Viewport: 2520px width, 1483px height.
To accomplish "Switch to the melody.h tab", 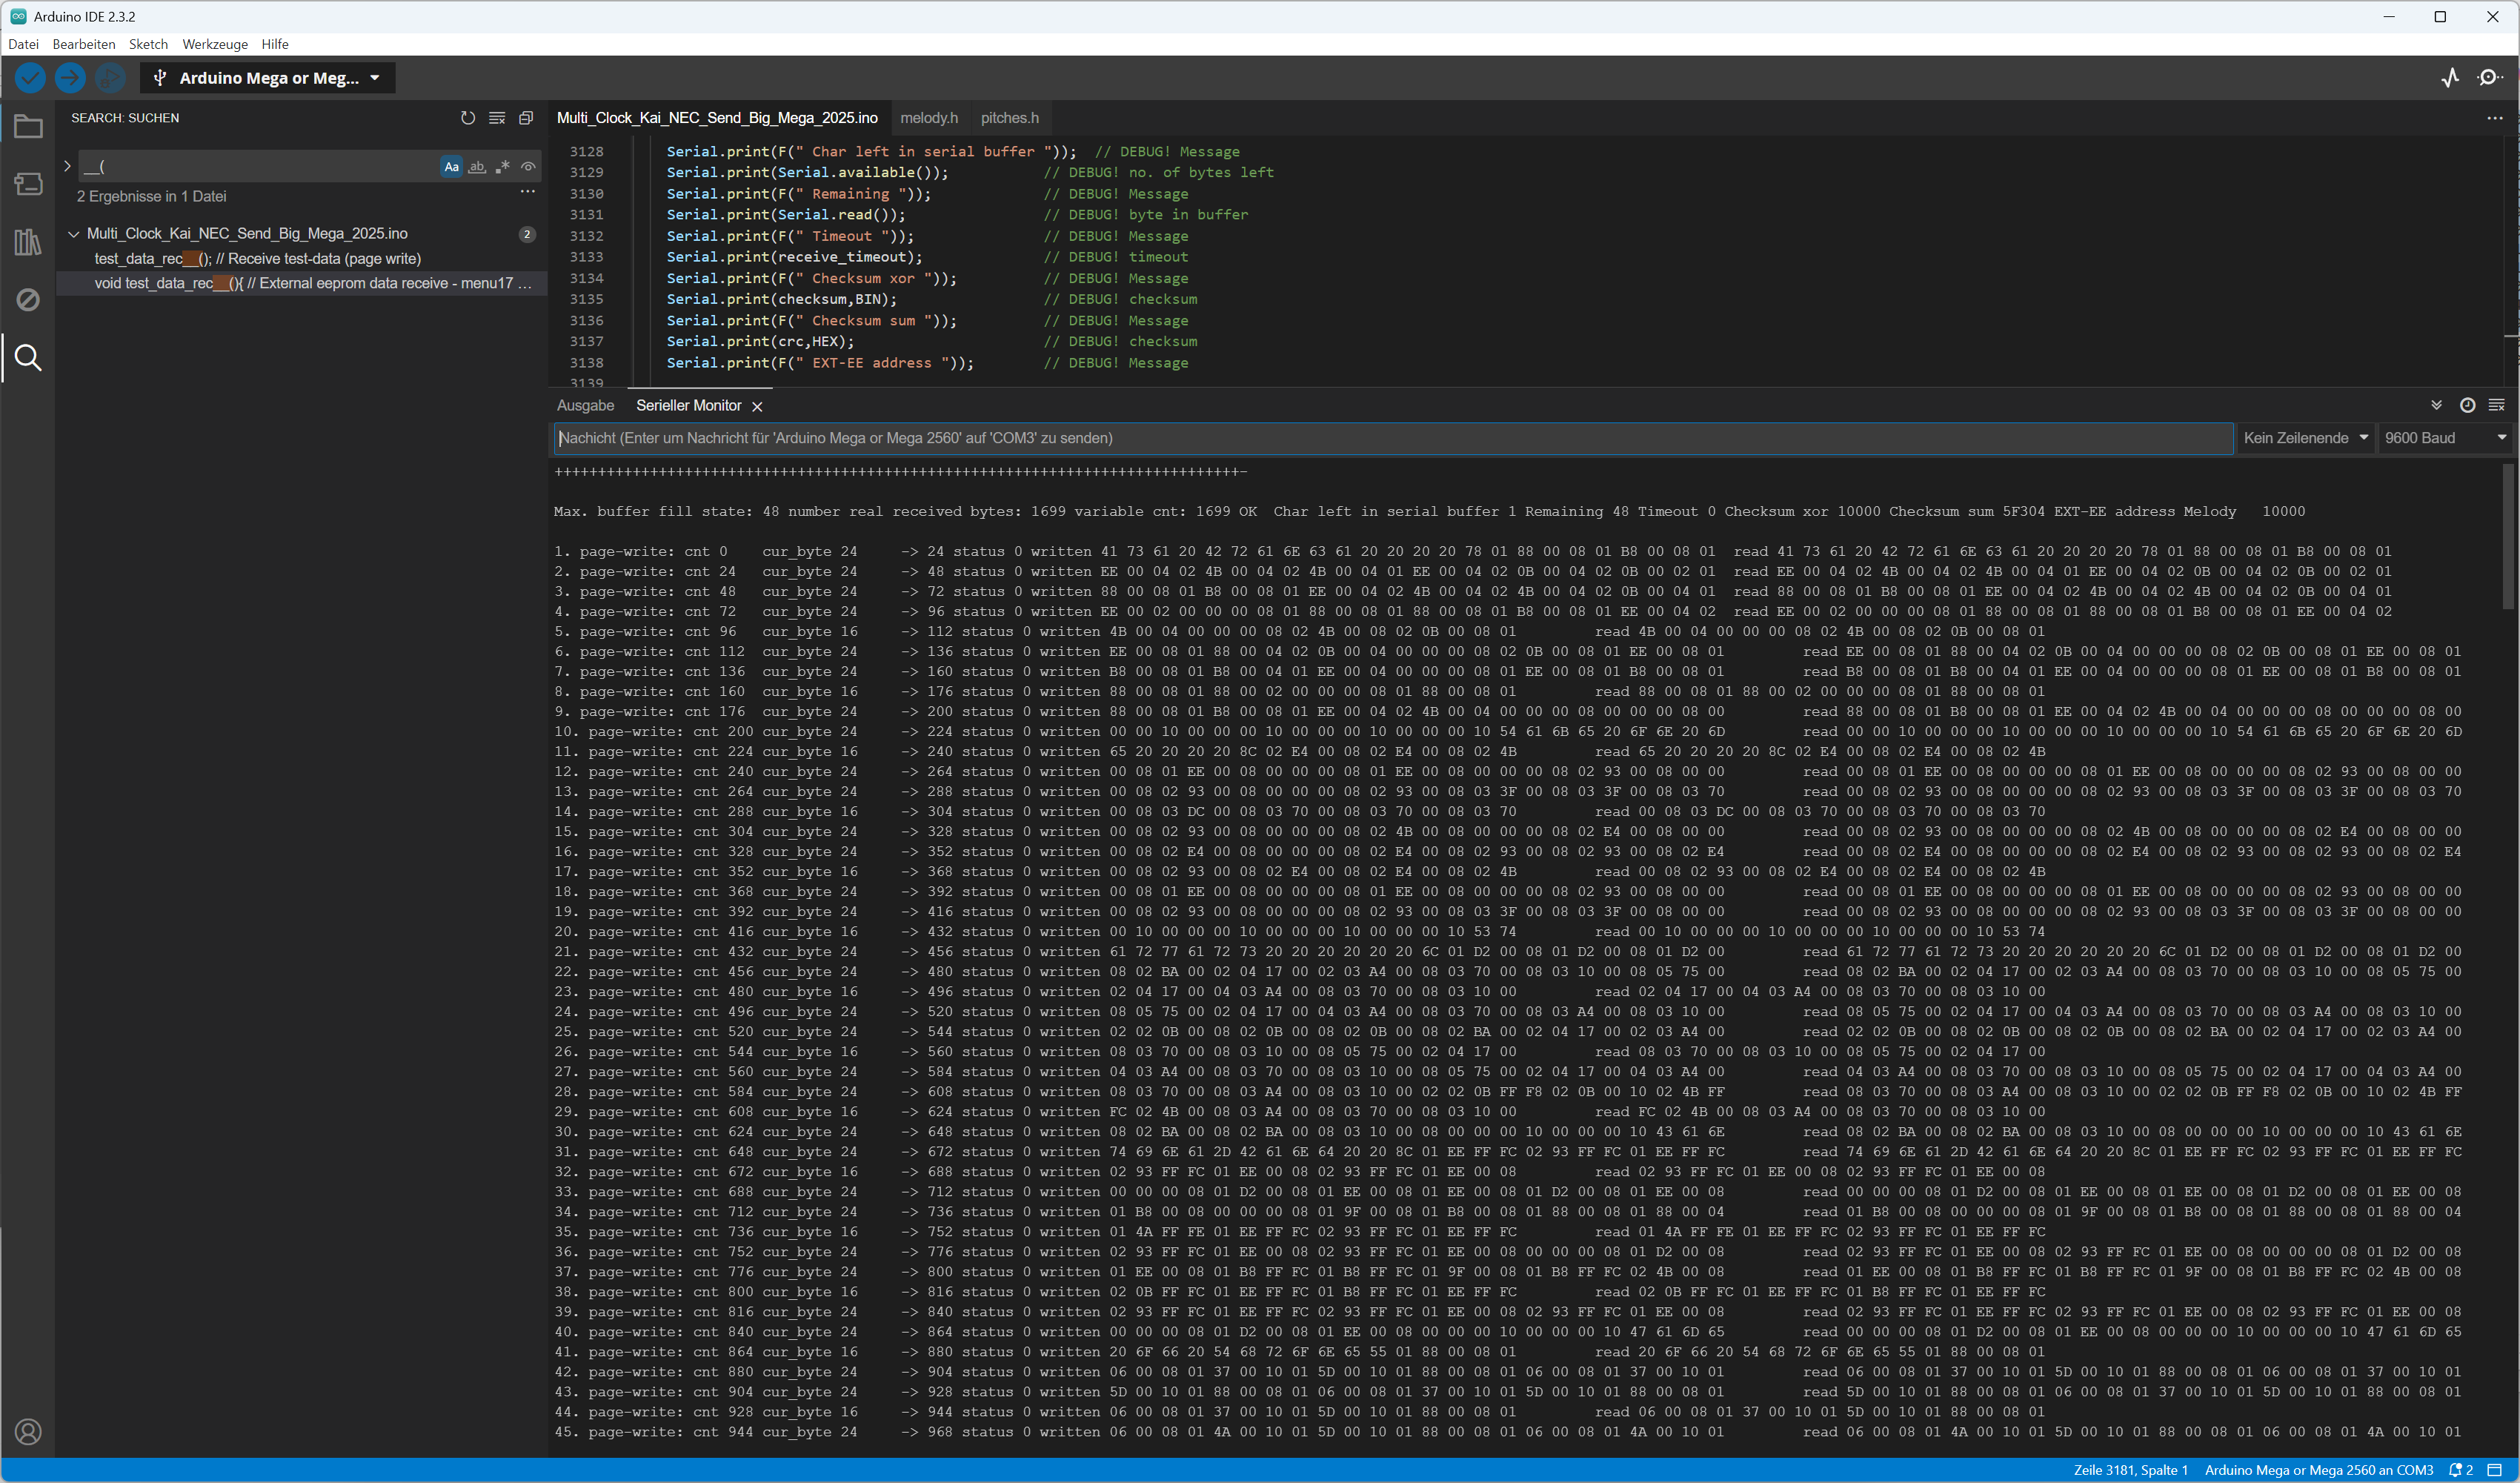I will click(x=929, y=118).
